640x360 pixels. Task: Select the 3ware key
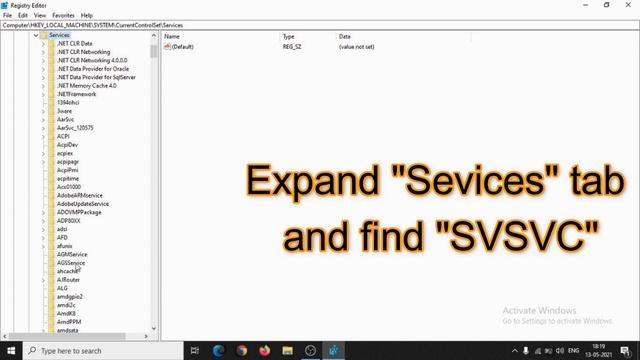pyautogui.click(x=64, y=111)
